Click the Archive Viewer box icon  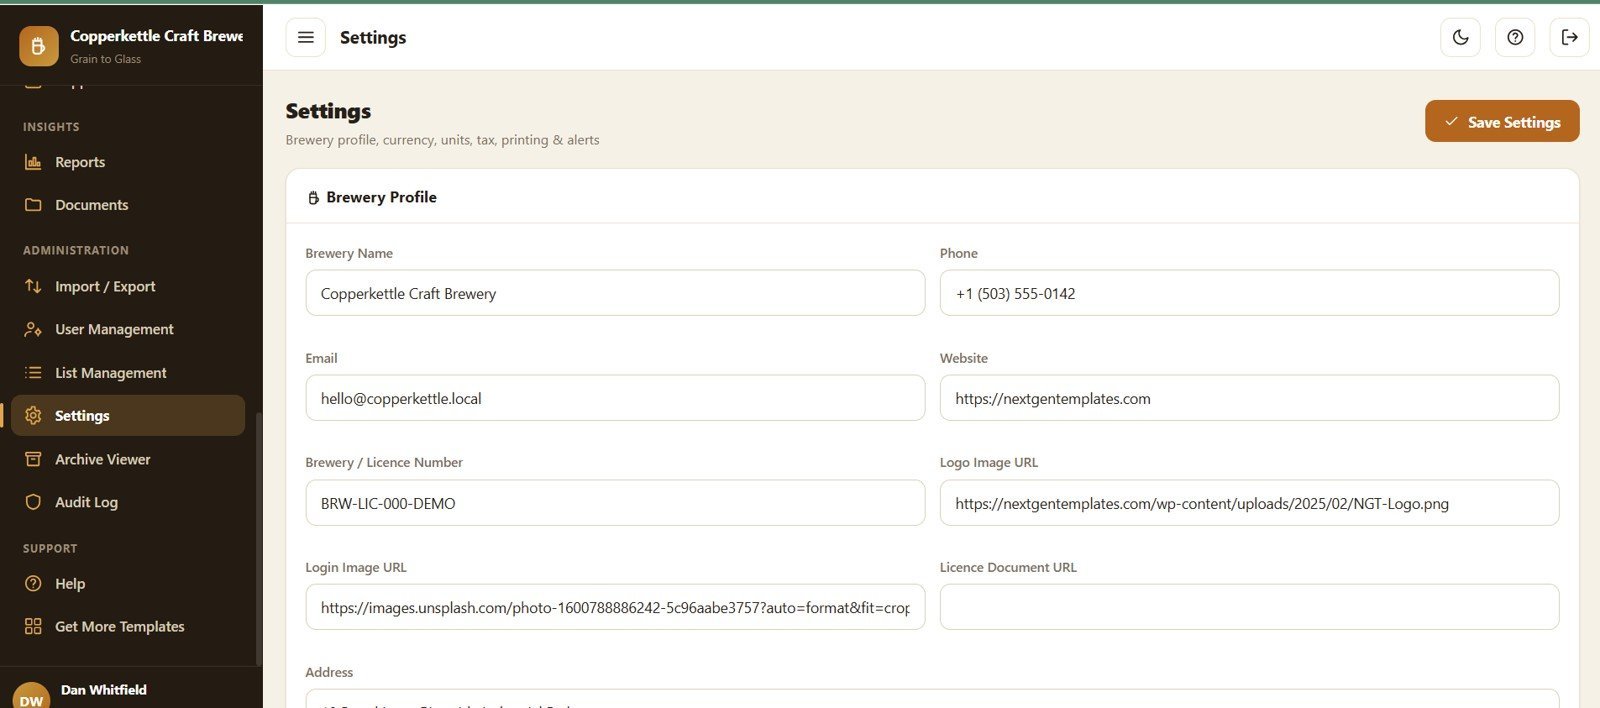(x=33, y=459)
